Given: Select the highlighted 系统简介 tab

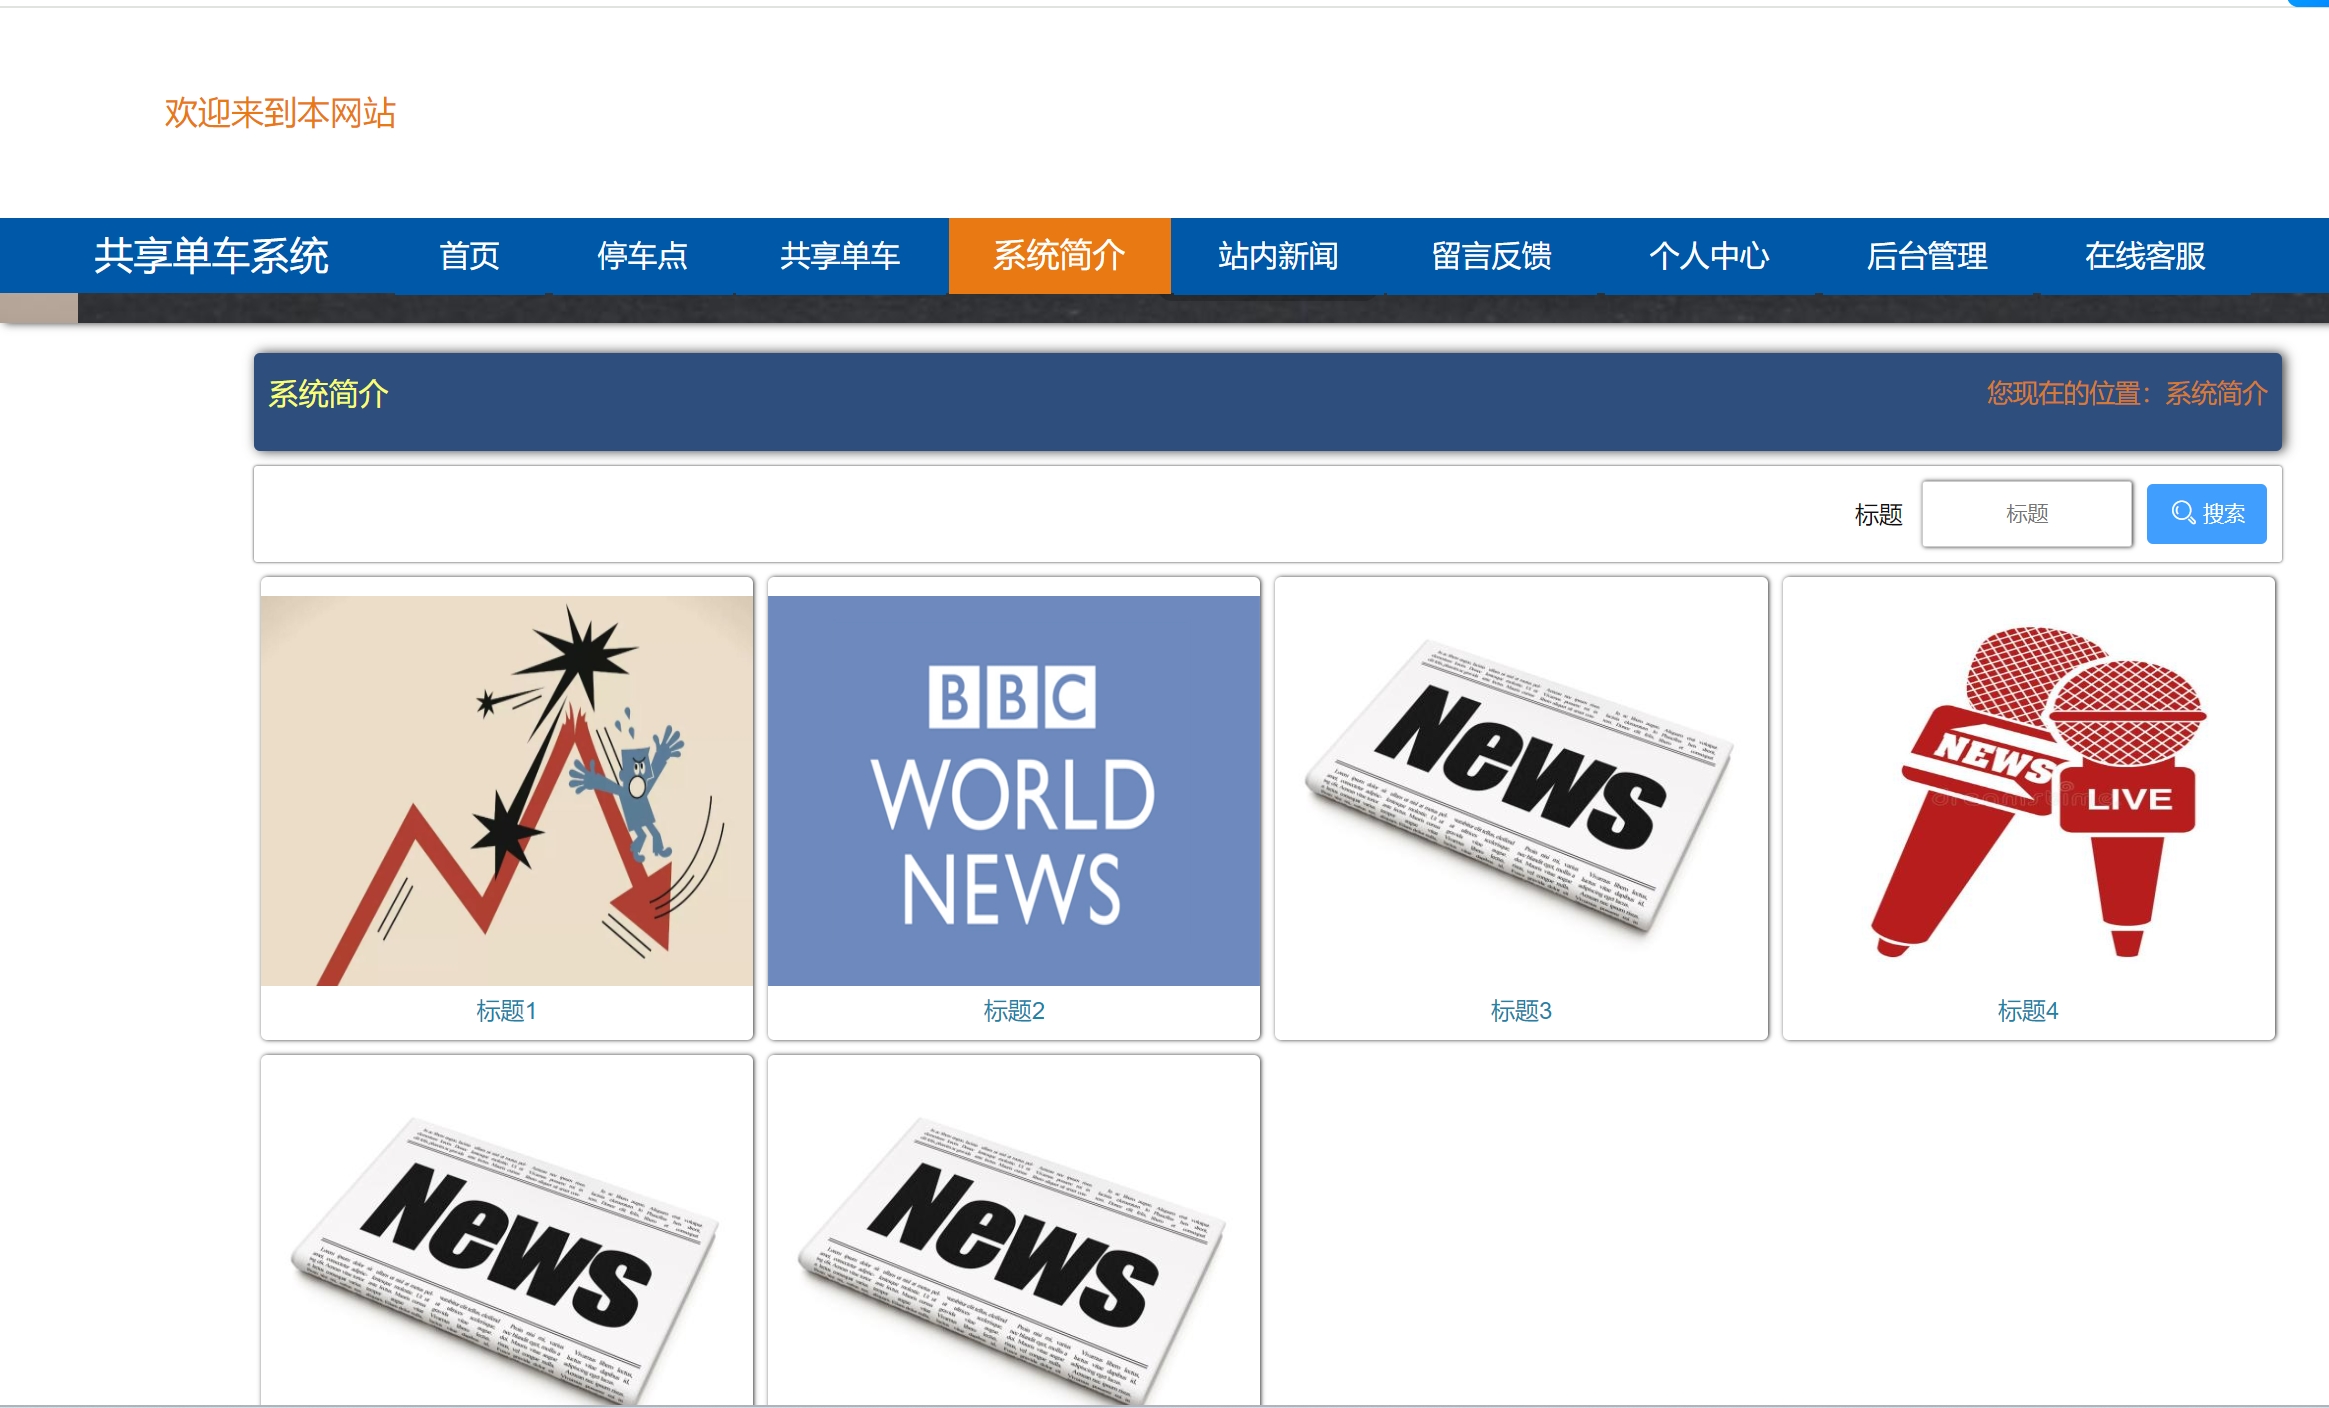Looking at the screenshot, I should click(x=1059, y=256).
